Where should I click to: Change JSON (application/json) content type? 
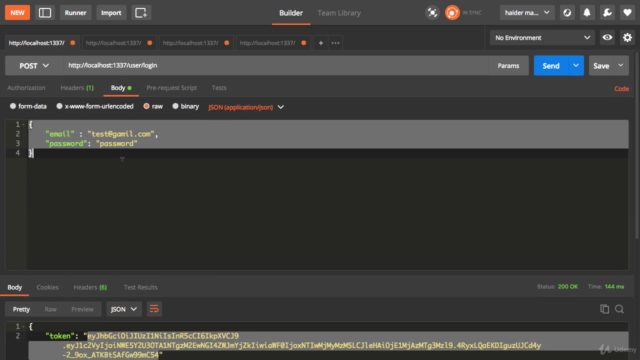coord(246,107)
